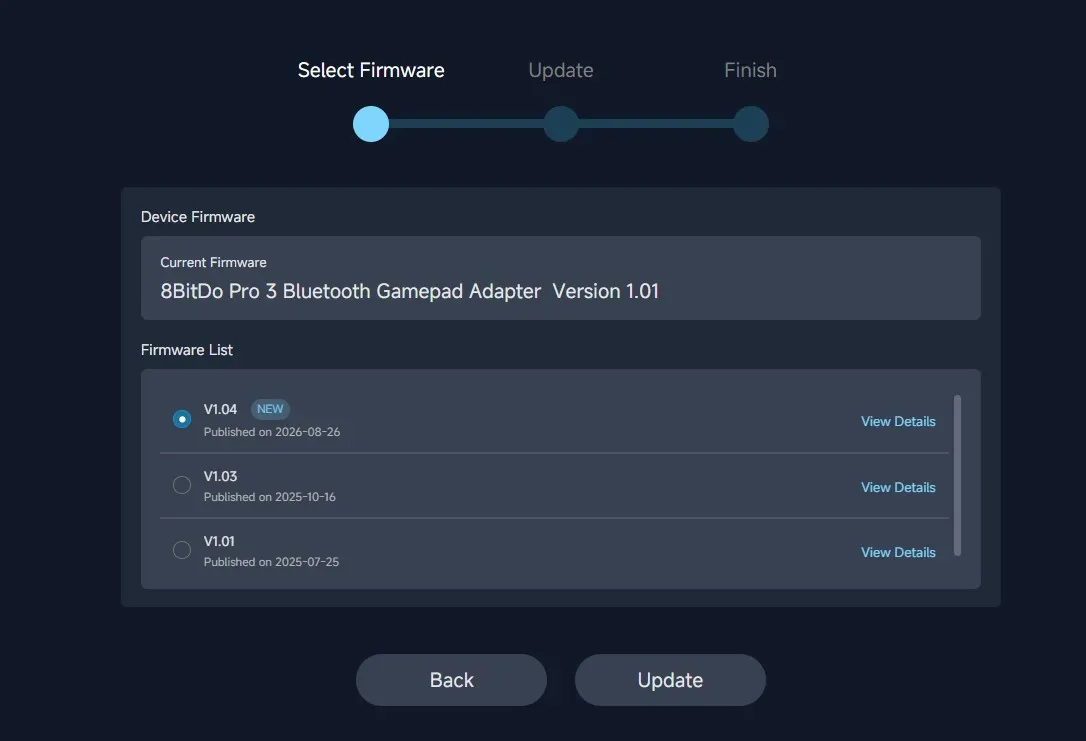The width and height of the screenshot is (1086, 741).
Task: Click the NEW badge beside V1.04
Action: point(269,409)
